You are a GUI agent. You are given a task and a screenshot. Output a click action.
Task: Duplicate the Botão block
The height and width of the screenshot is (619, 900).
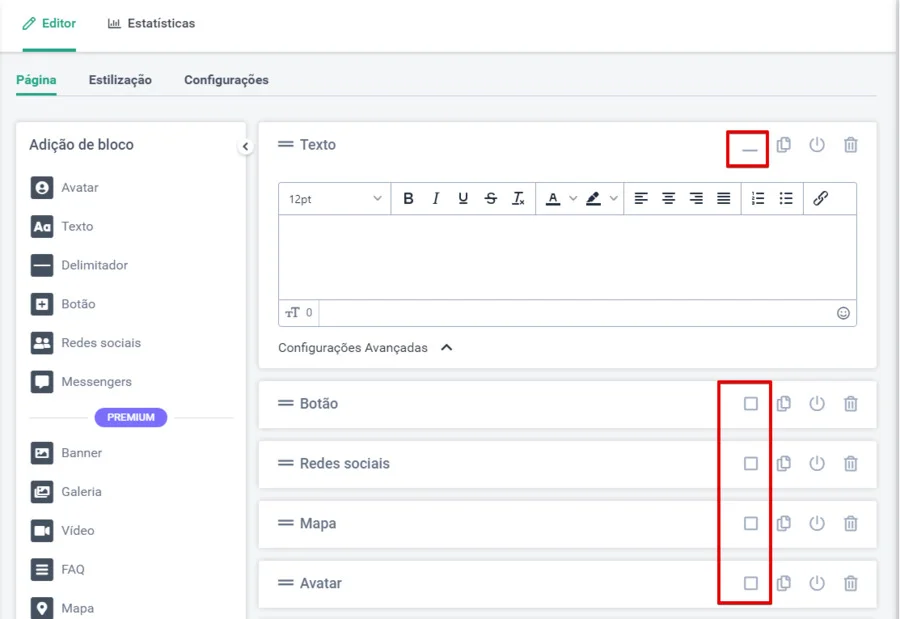click(784, 404)
